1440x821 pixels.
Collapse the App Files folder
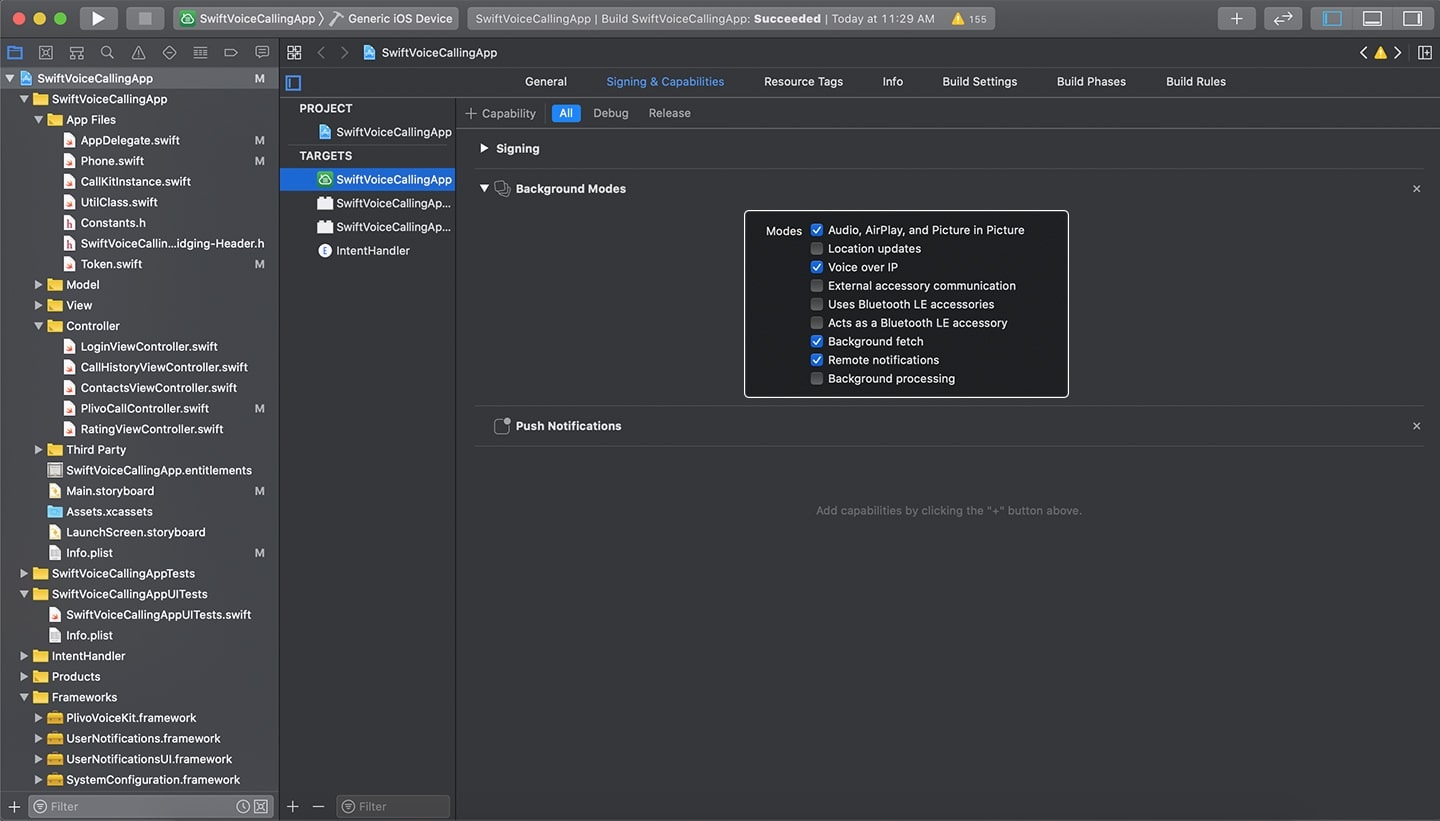click(39, 120)
